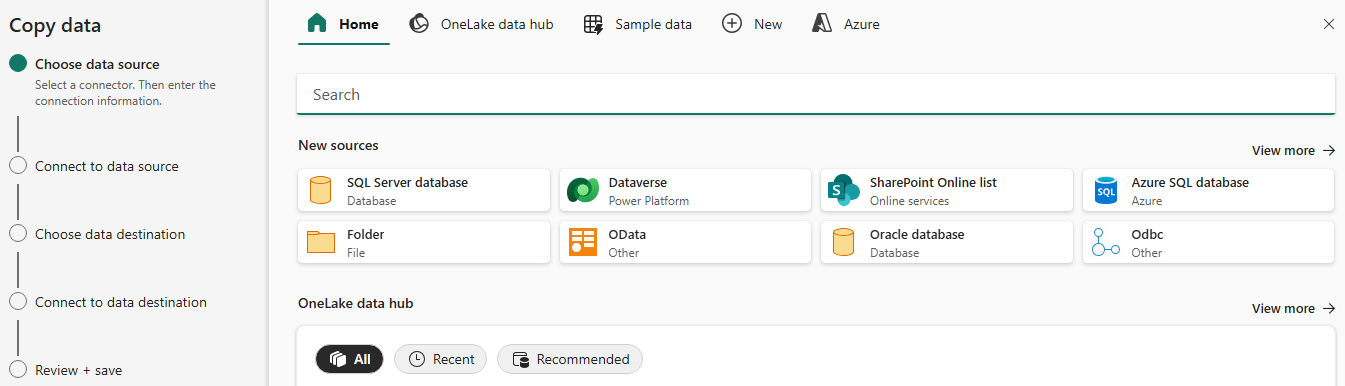Image resolution: width=1345 pixels, height=386 pixels.
Task: Click the Oracle database cylinder icon
Action: pyautogui.click(x=843, y=242)
